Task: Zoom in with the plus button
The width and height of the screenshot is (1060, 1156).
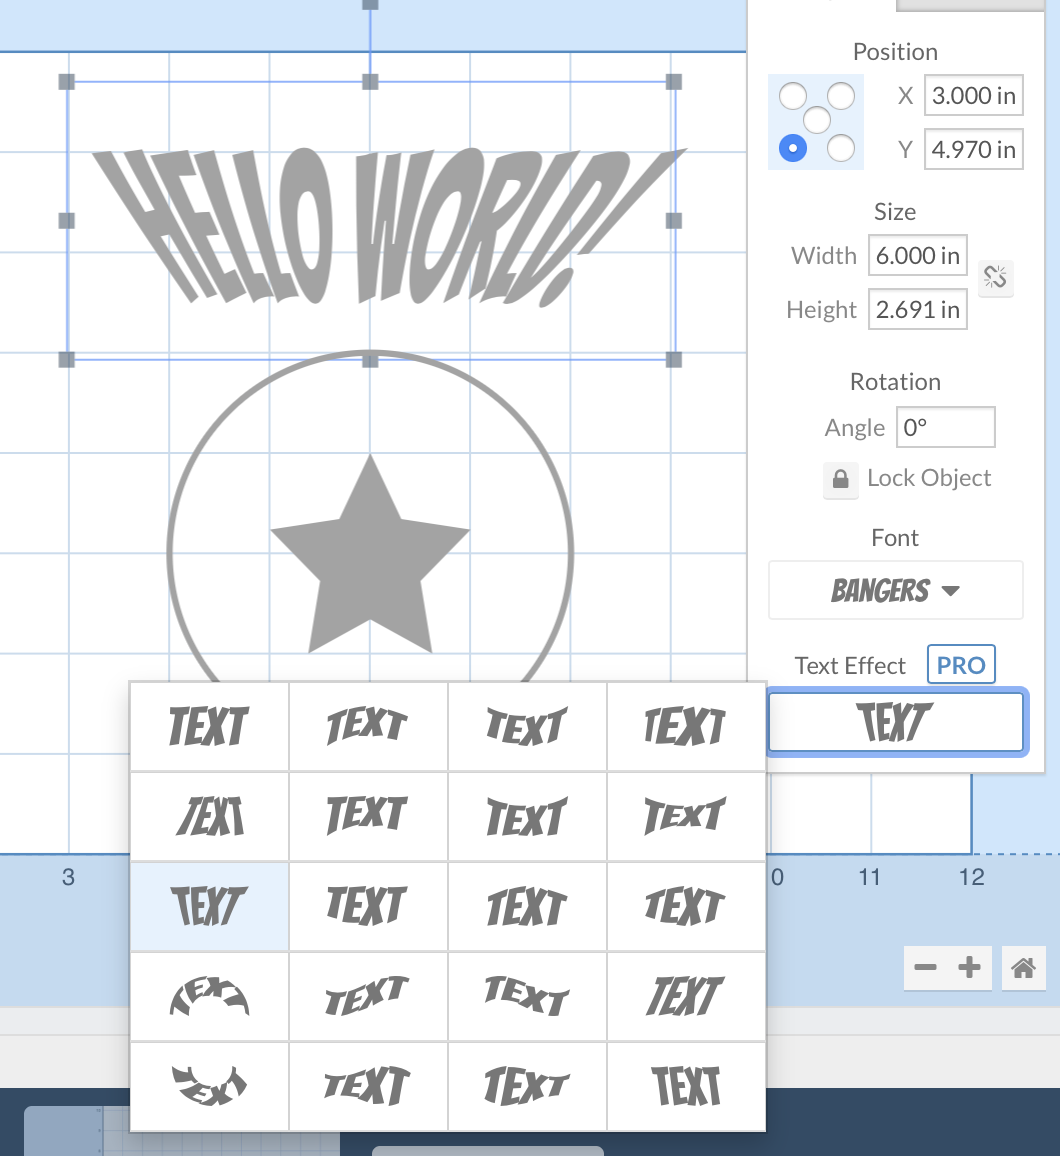Action: 969,967
